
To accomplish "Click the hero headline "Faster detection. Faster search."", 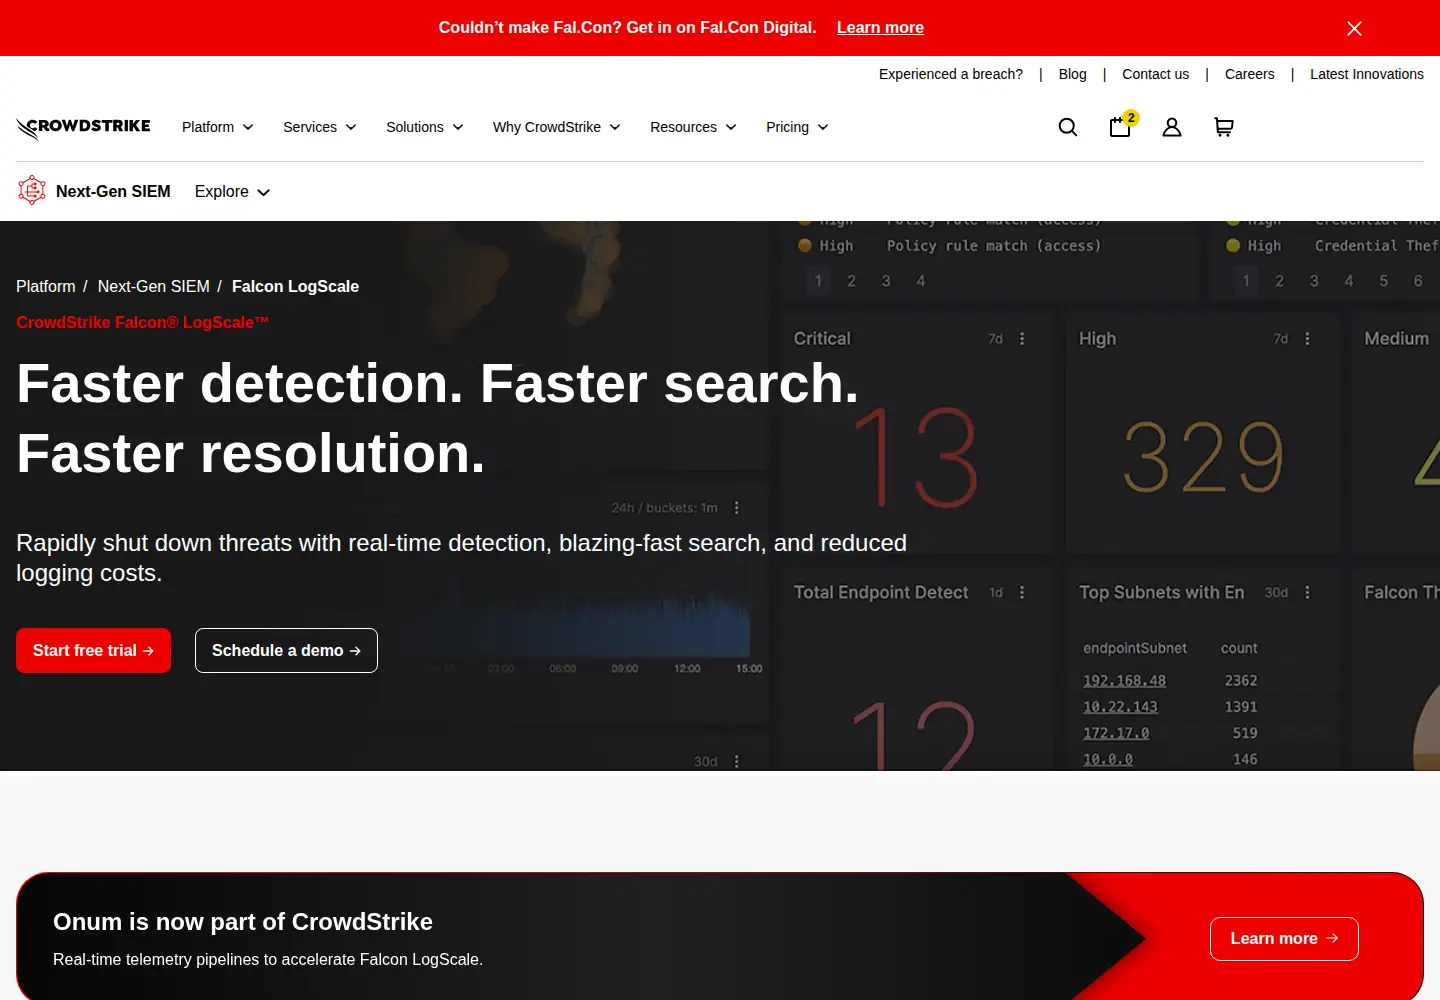I will (x=438, y=383).
